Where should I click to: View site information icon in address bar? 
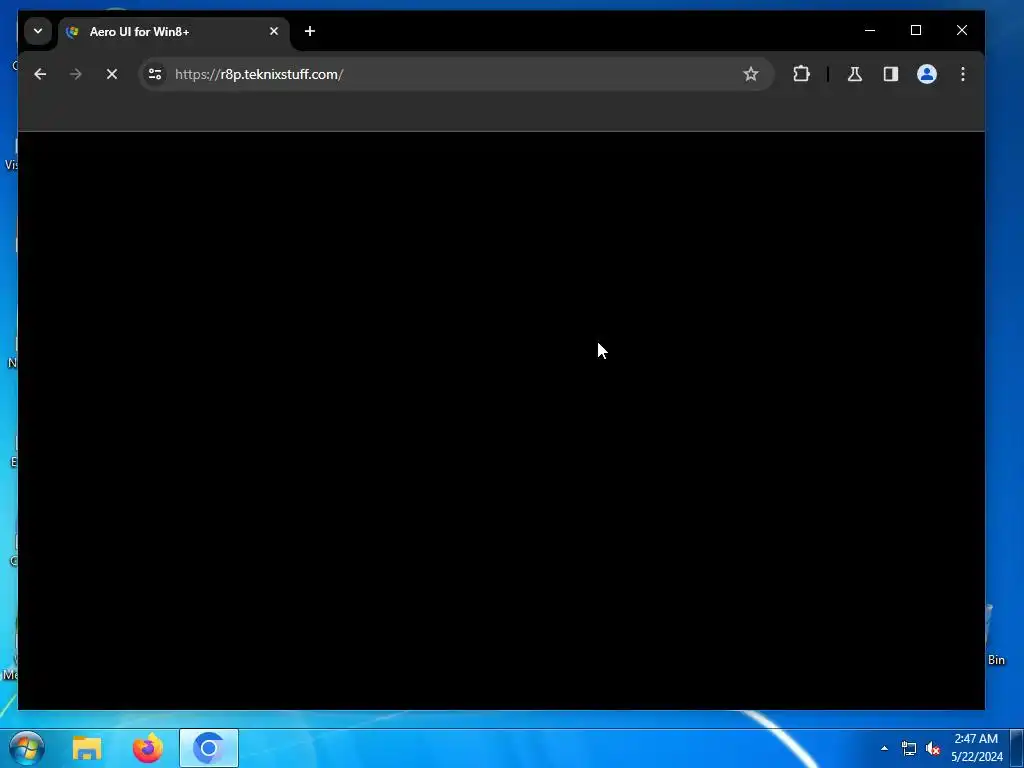click(x=155, y=74)
